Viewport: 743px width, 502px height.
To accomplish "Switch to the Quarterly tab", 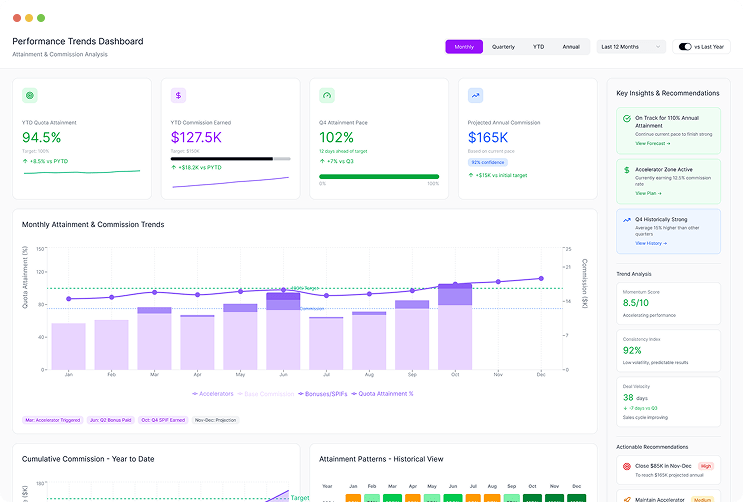I will pos(503,46).
